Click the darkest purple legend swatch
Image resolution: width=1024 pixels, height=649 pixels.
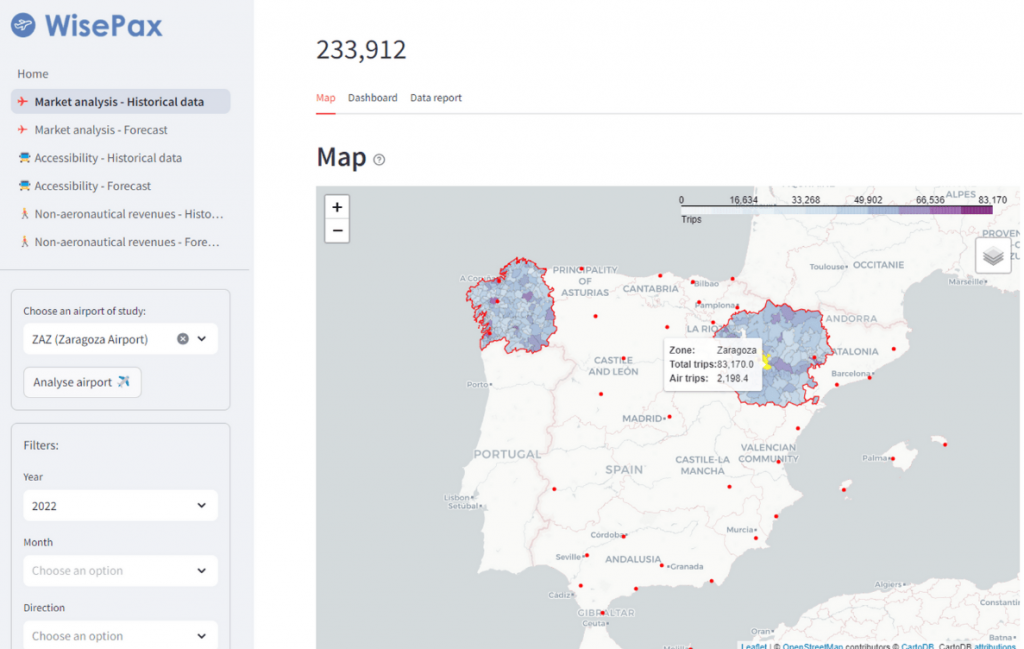tap(977, 210)
